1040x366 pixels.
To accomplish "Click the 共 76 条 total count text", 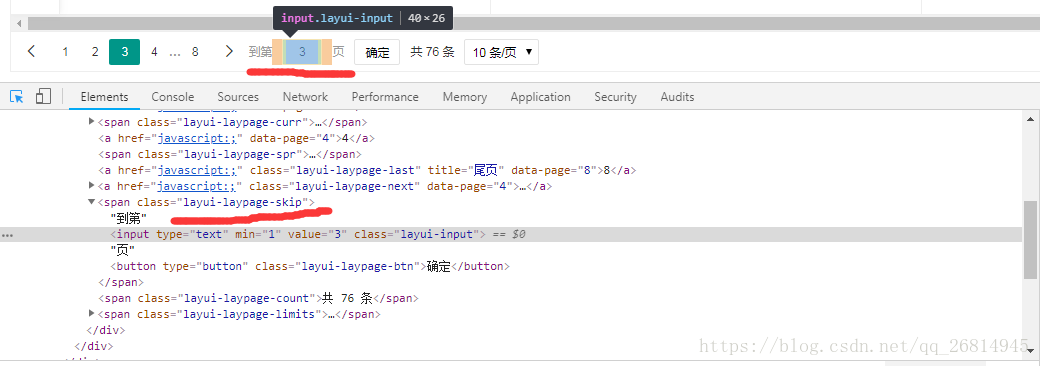I will tap(432, 52).
